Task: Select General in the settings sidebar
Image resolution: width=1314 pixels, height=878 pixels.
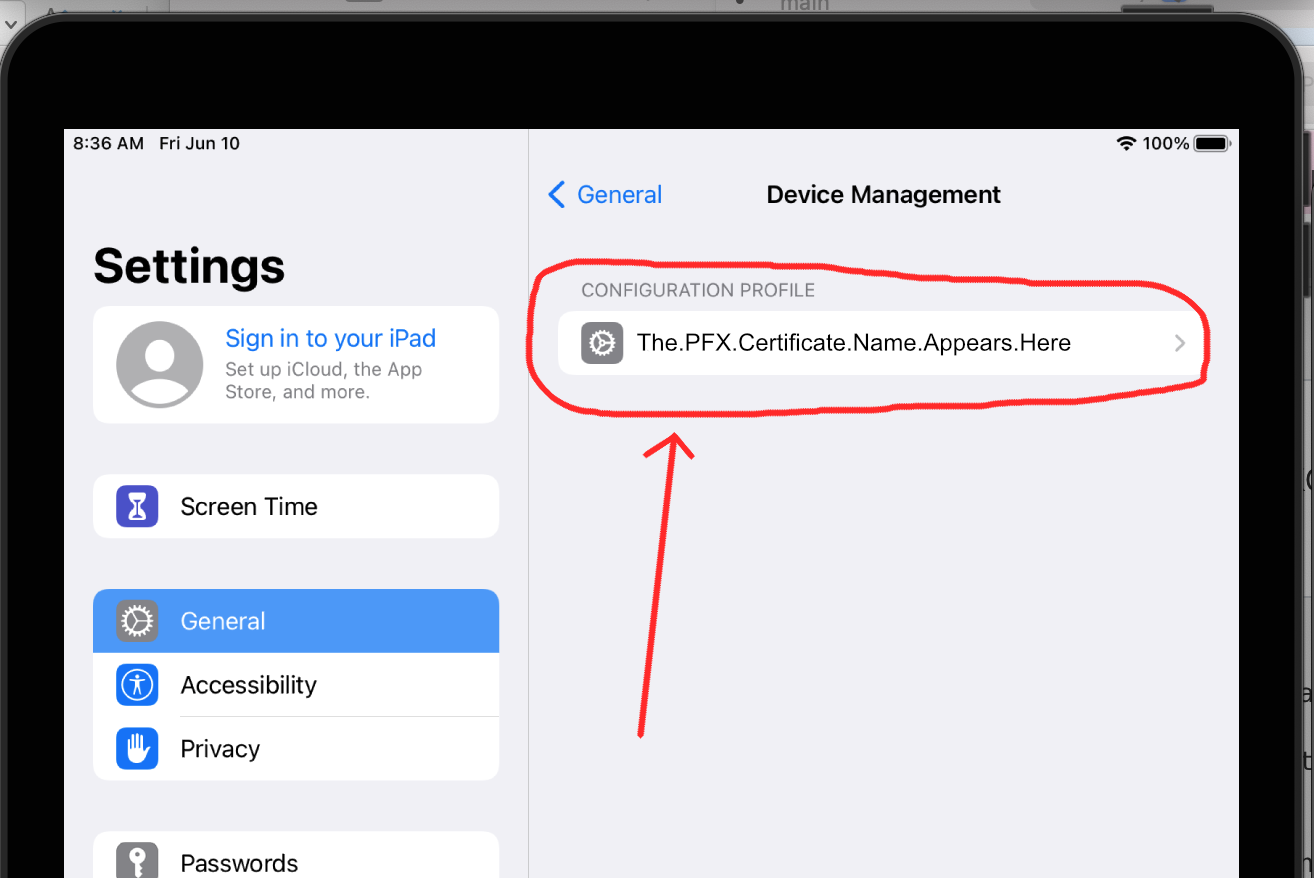Action: coord(296,621)
